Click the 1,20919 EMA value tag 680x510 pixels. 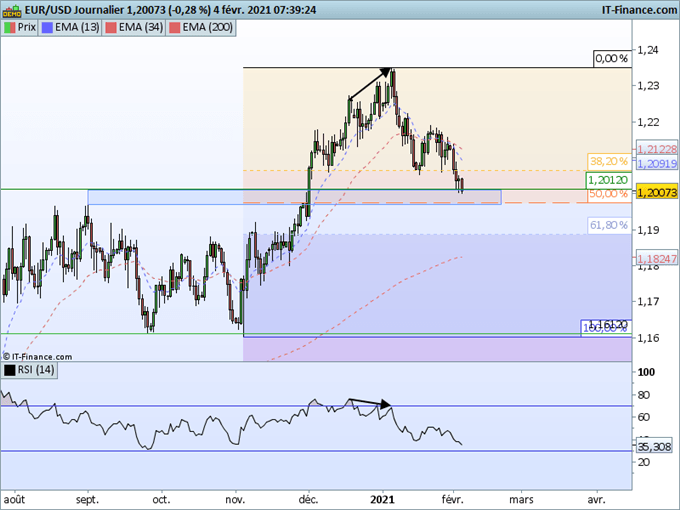tap(657, 163)
